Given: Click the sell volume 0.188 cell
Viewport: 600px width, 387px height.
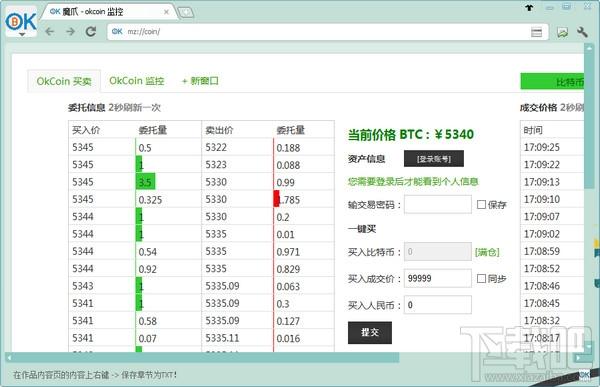Looking at the screenshot, I should coord(288,148).
